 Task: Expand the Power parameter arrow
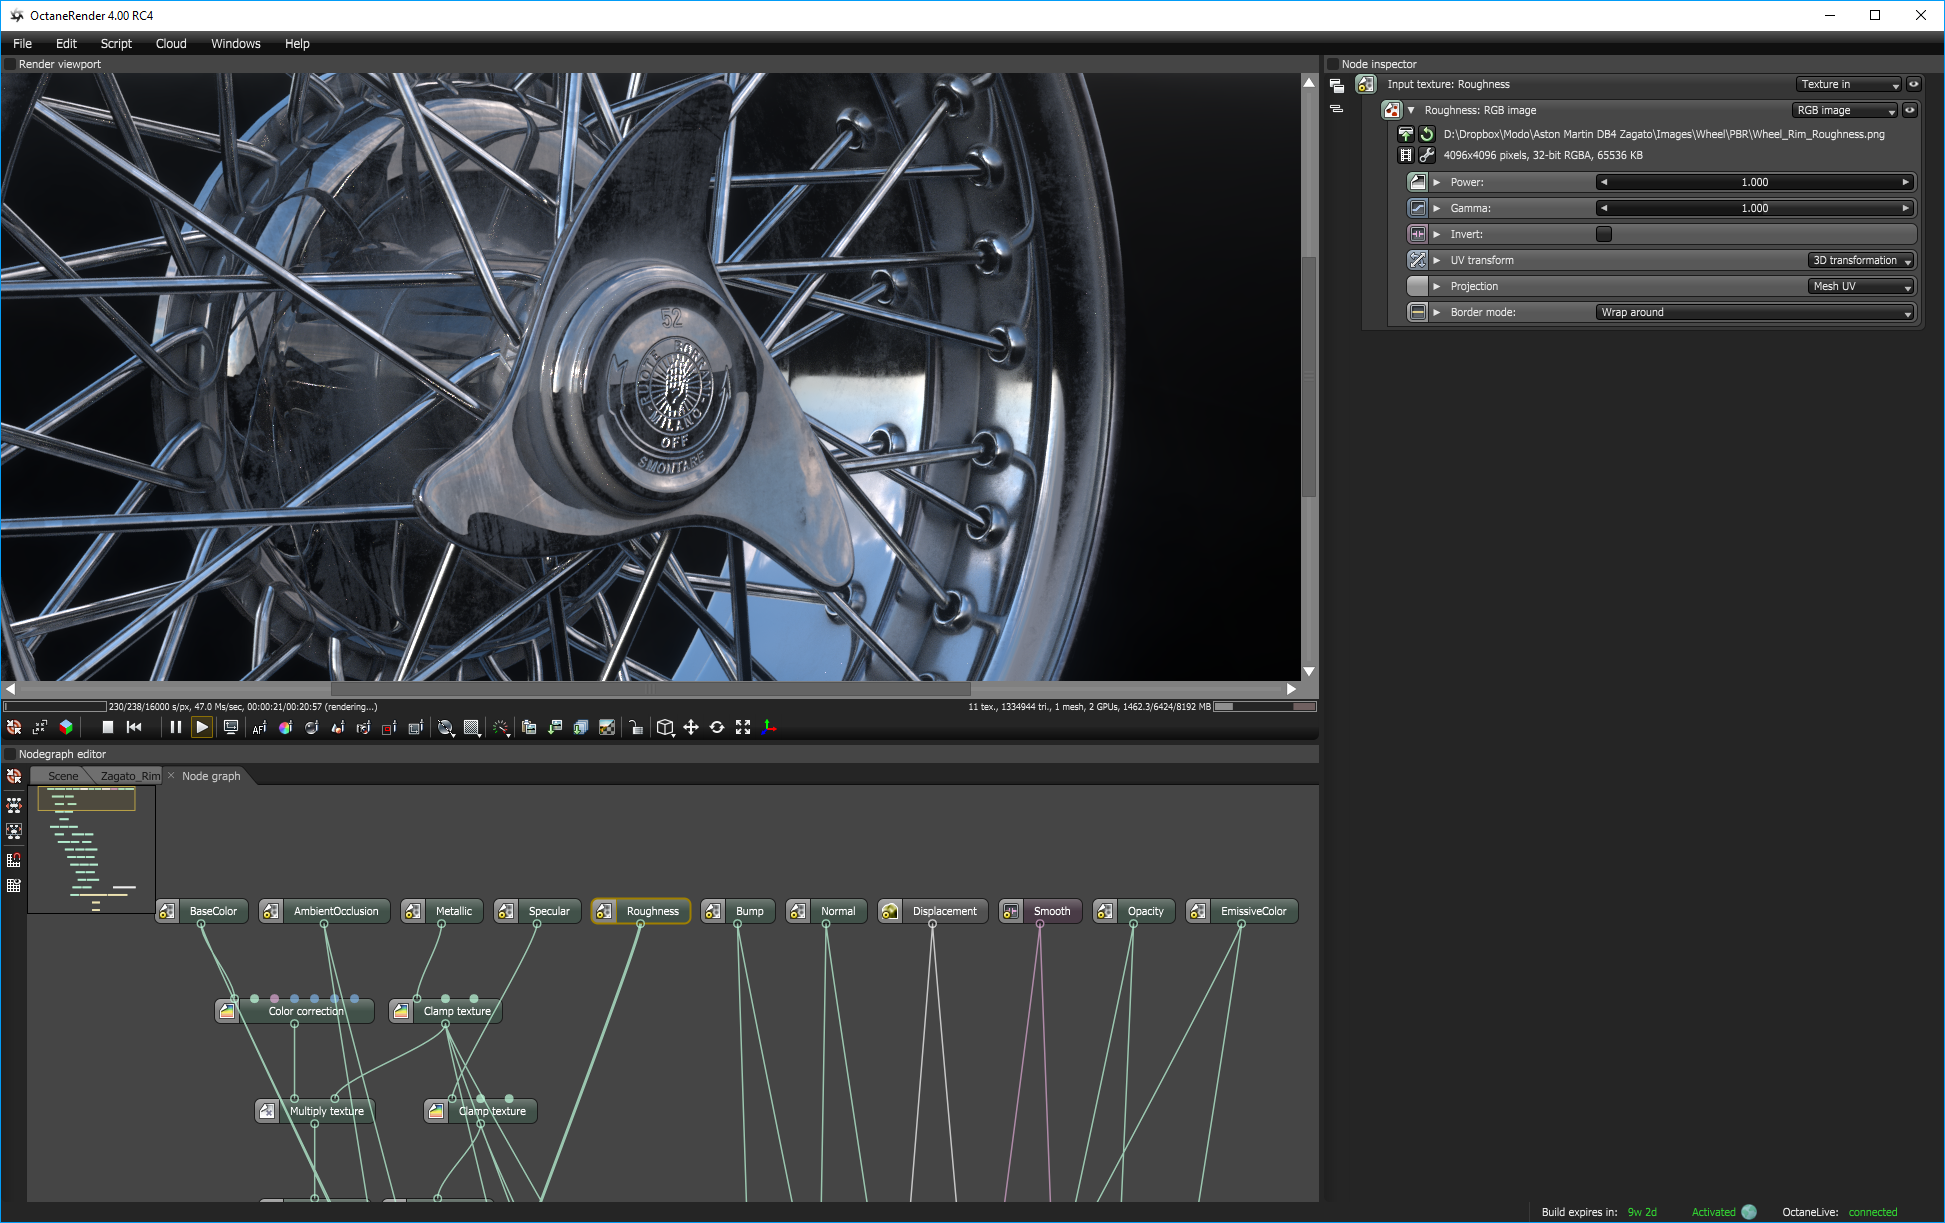coord(1437,182)
